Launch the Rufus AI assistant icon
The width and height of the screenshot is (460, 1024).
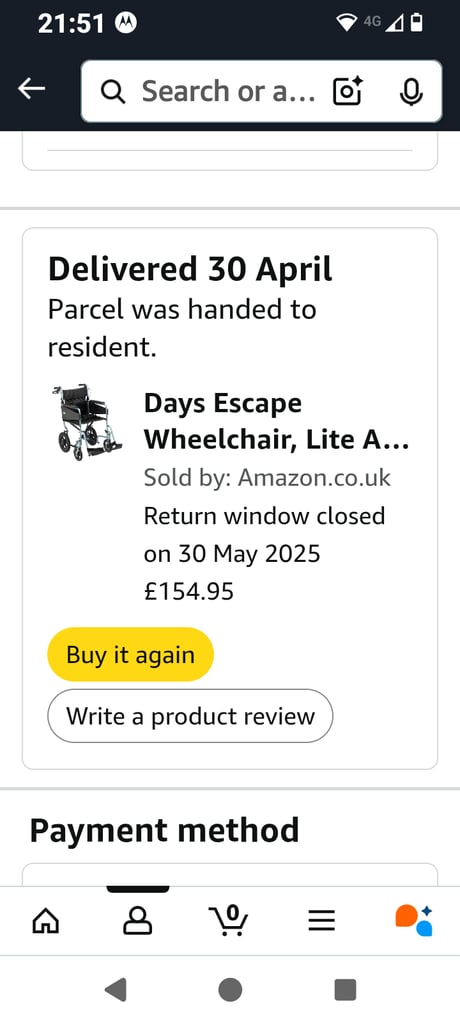click(x=414, y=921)
